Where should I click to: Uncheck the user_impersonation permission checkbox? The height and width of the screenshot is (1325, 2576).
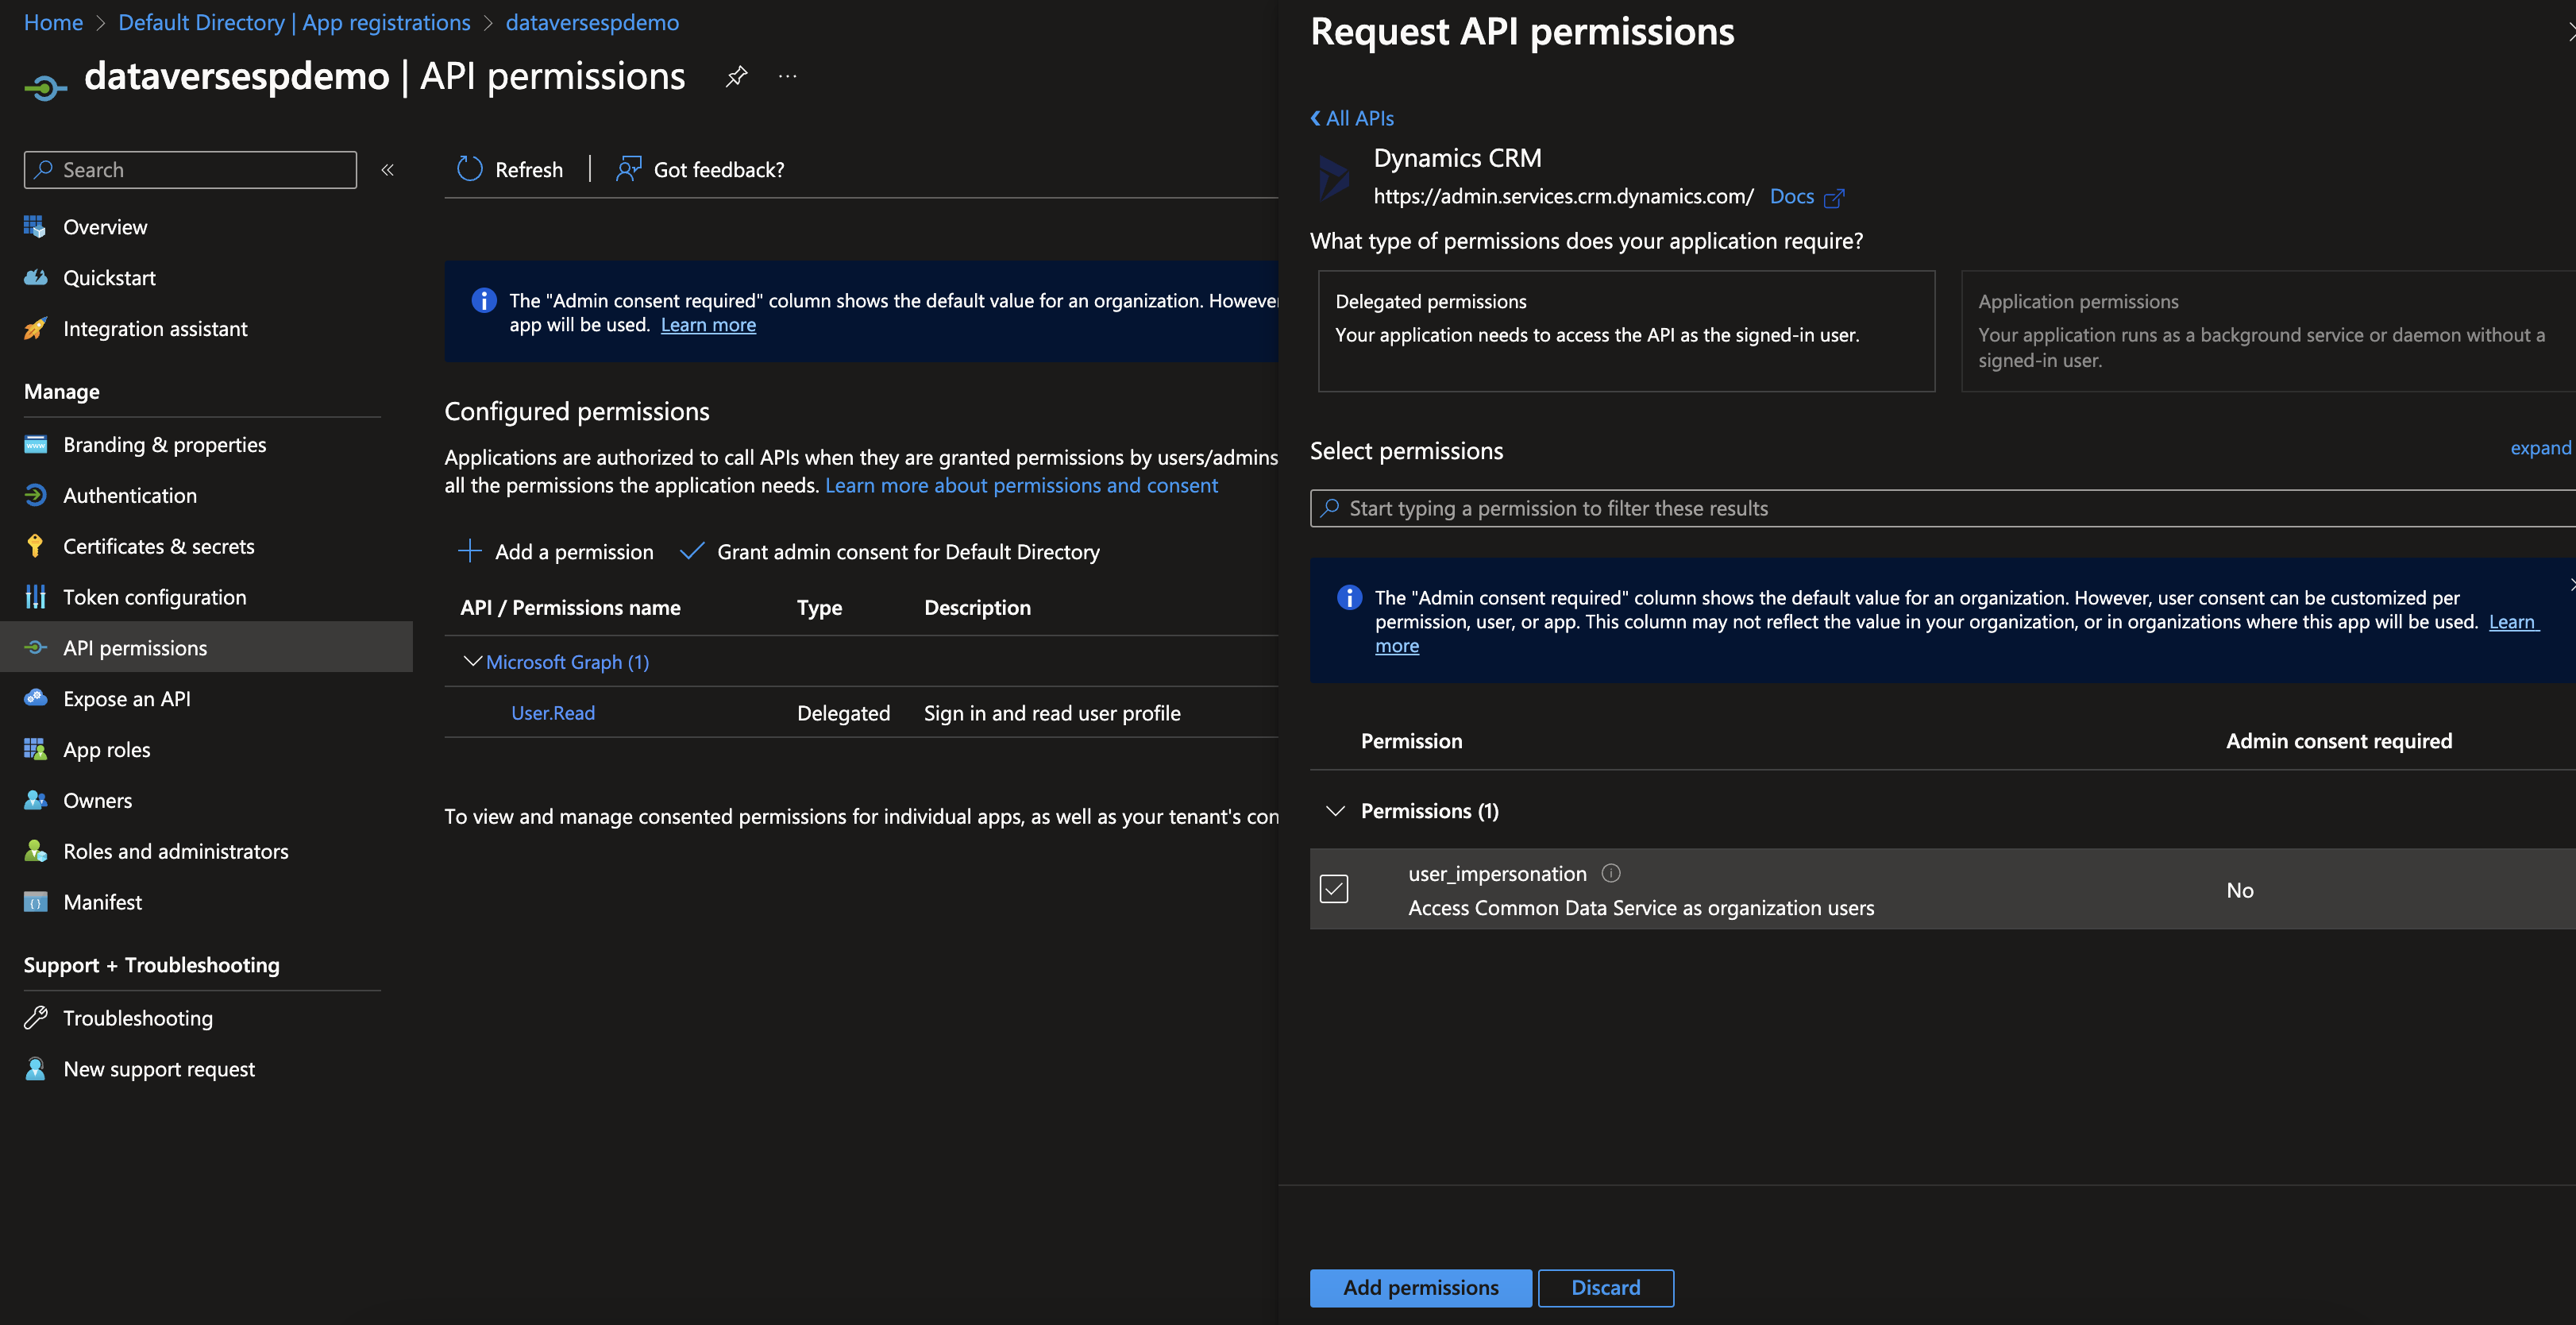[1334, 888]
